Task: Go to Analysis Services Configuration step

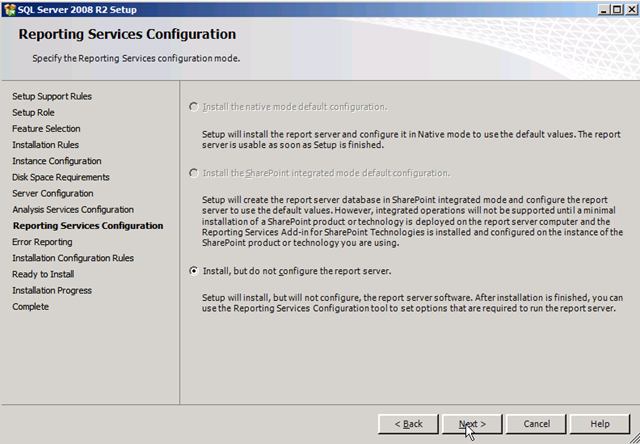Action: (x=72, y=210)
